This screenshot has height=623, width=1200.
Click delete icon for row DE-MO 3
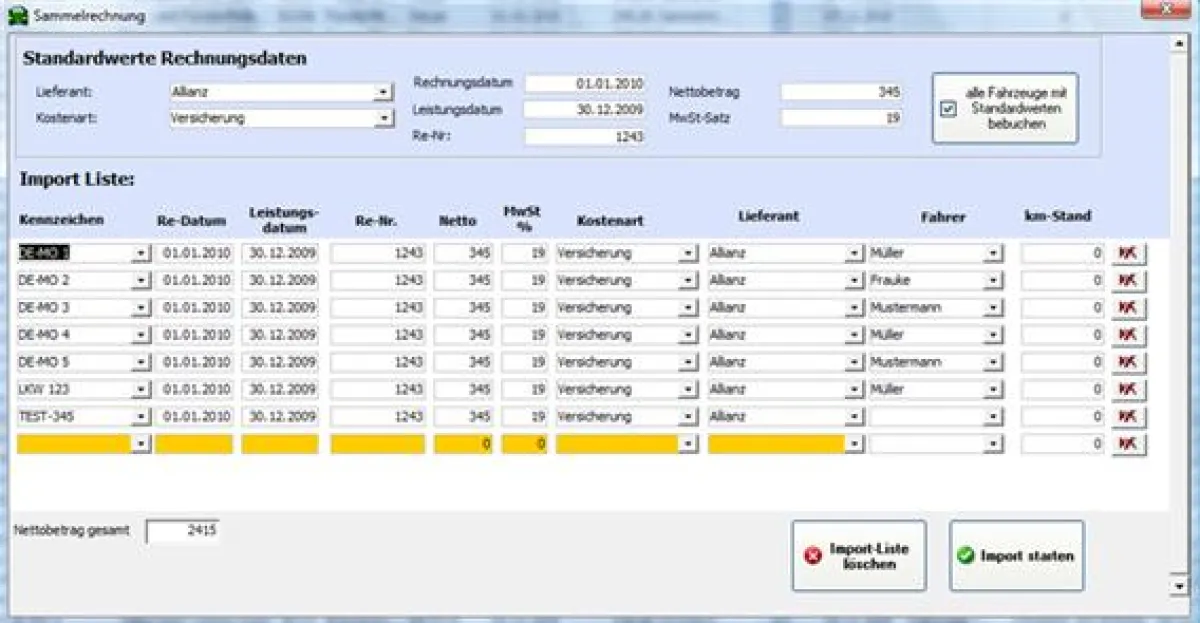(x=1129, y=308)
